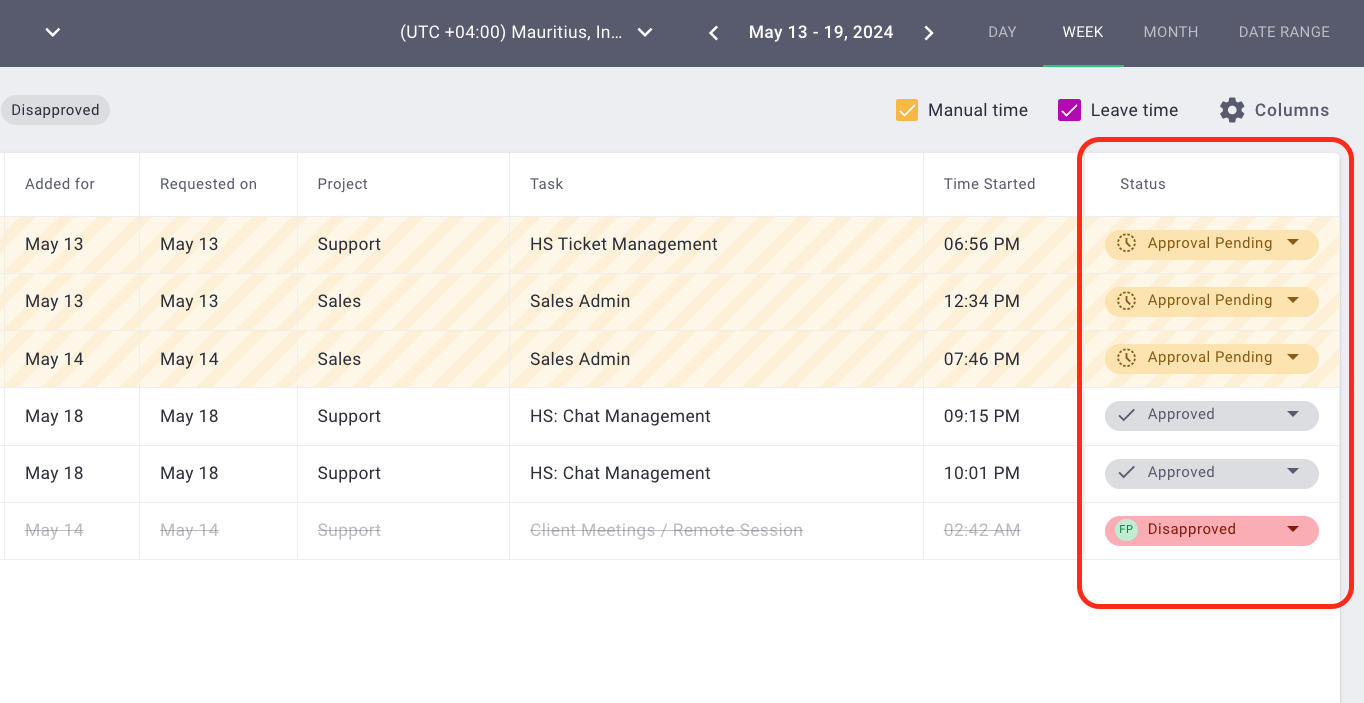Click the Disapproved filter chip
The height and width of the screenshot is (703, 1364).
click(x=55, y=110)
